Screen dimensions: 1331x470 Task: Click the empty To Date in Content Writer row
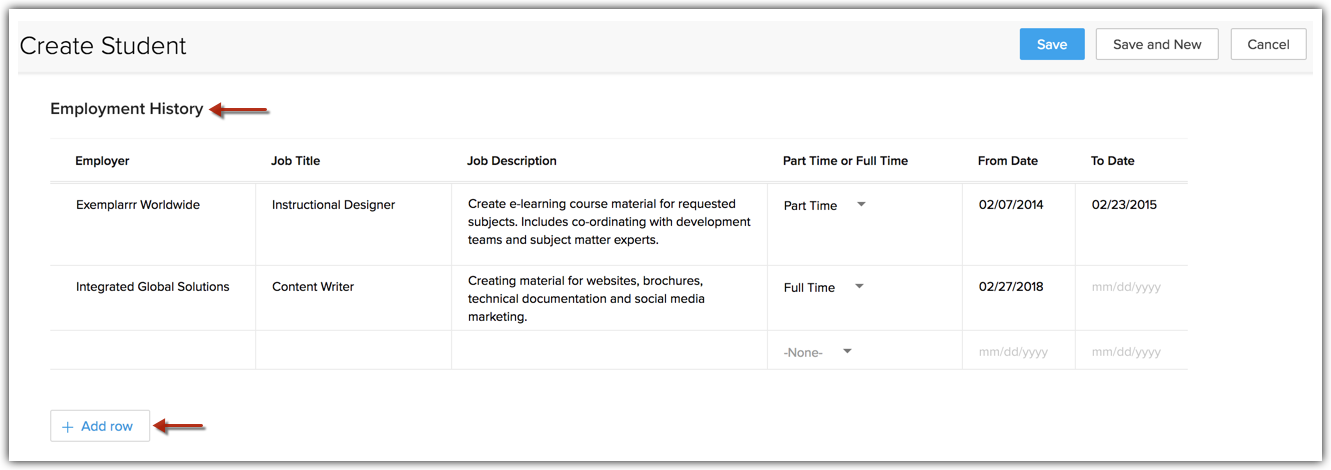pos(1126,287)
